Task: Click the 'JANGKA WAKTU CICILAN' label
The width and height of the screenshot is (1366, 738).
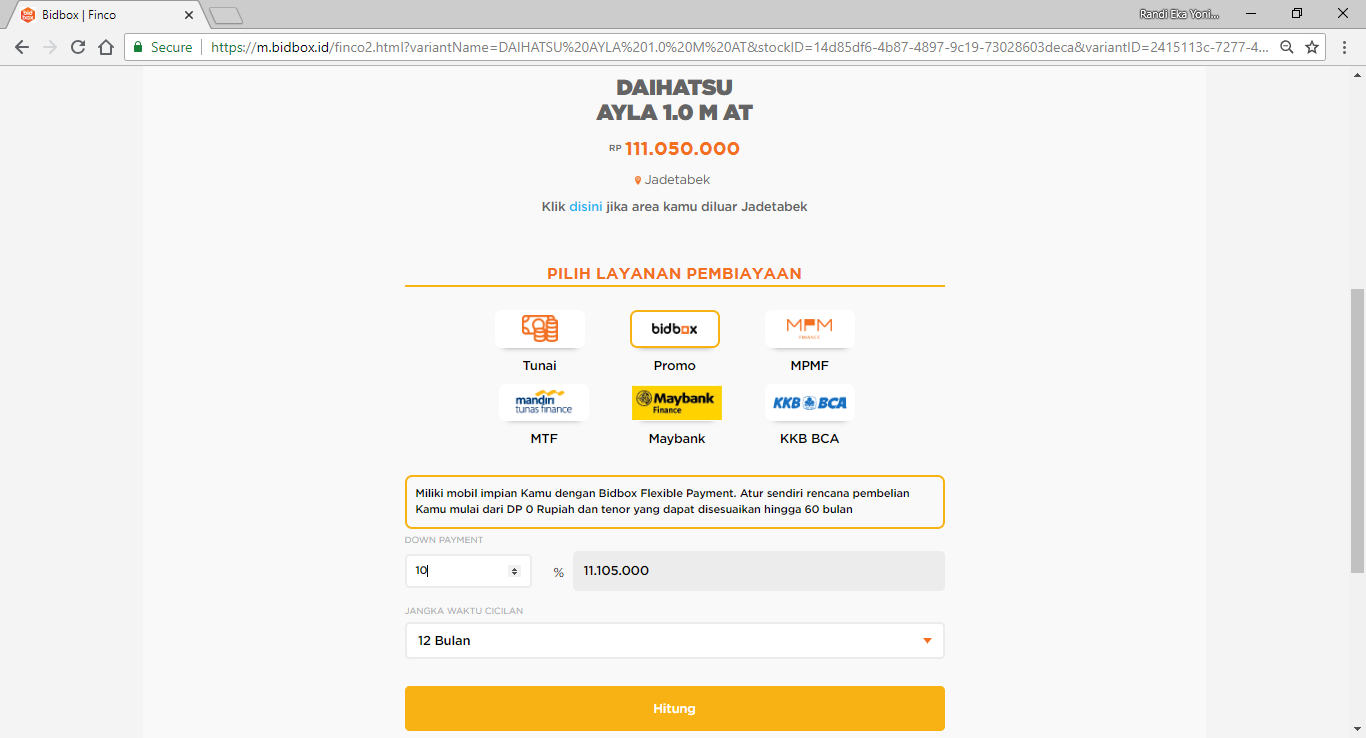Action: click(464, 611)
